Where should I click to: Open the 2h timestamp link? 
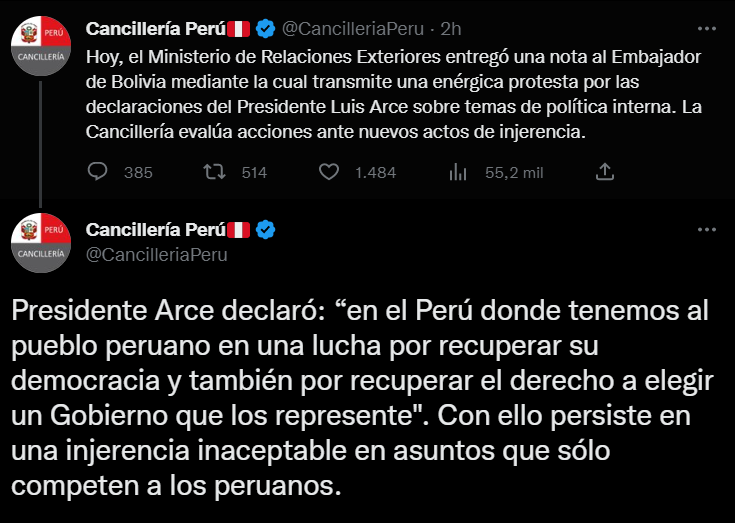pos(450,27)
